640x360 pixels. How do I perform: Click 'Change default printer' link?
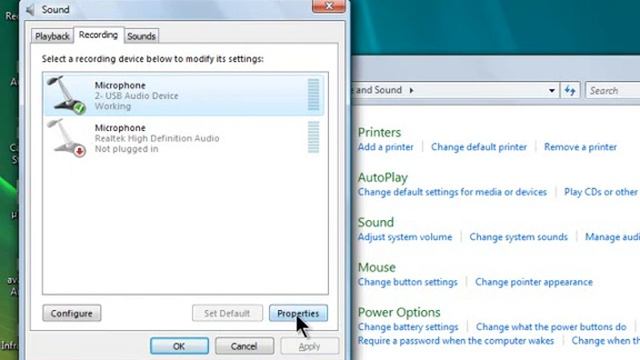(479, 147)
